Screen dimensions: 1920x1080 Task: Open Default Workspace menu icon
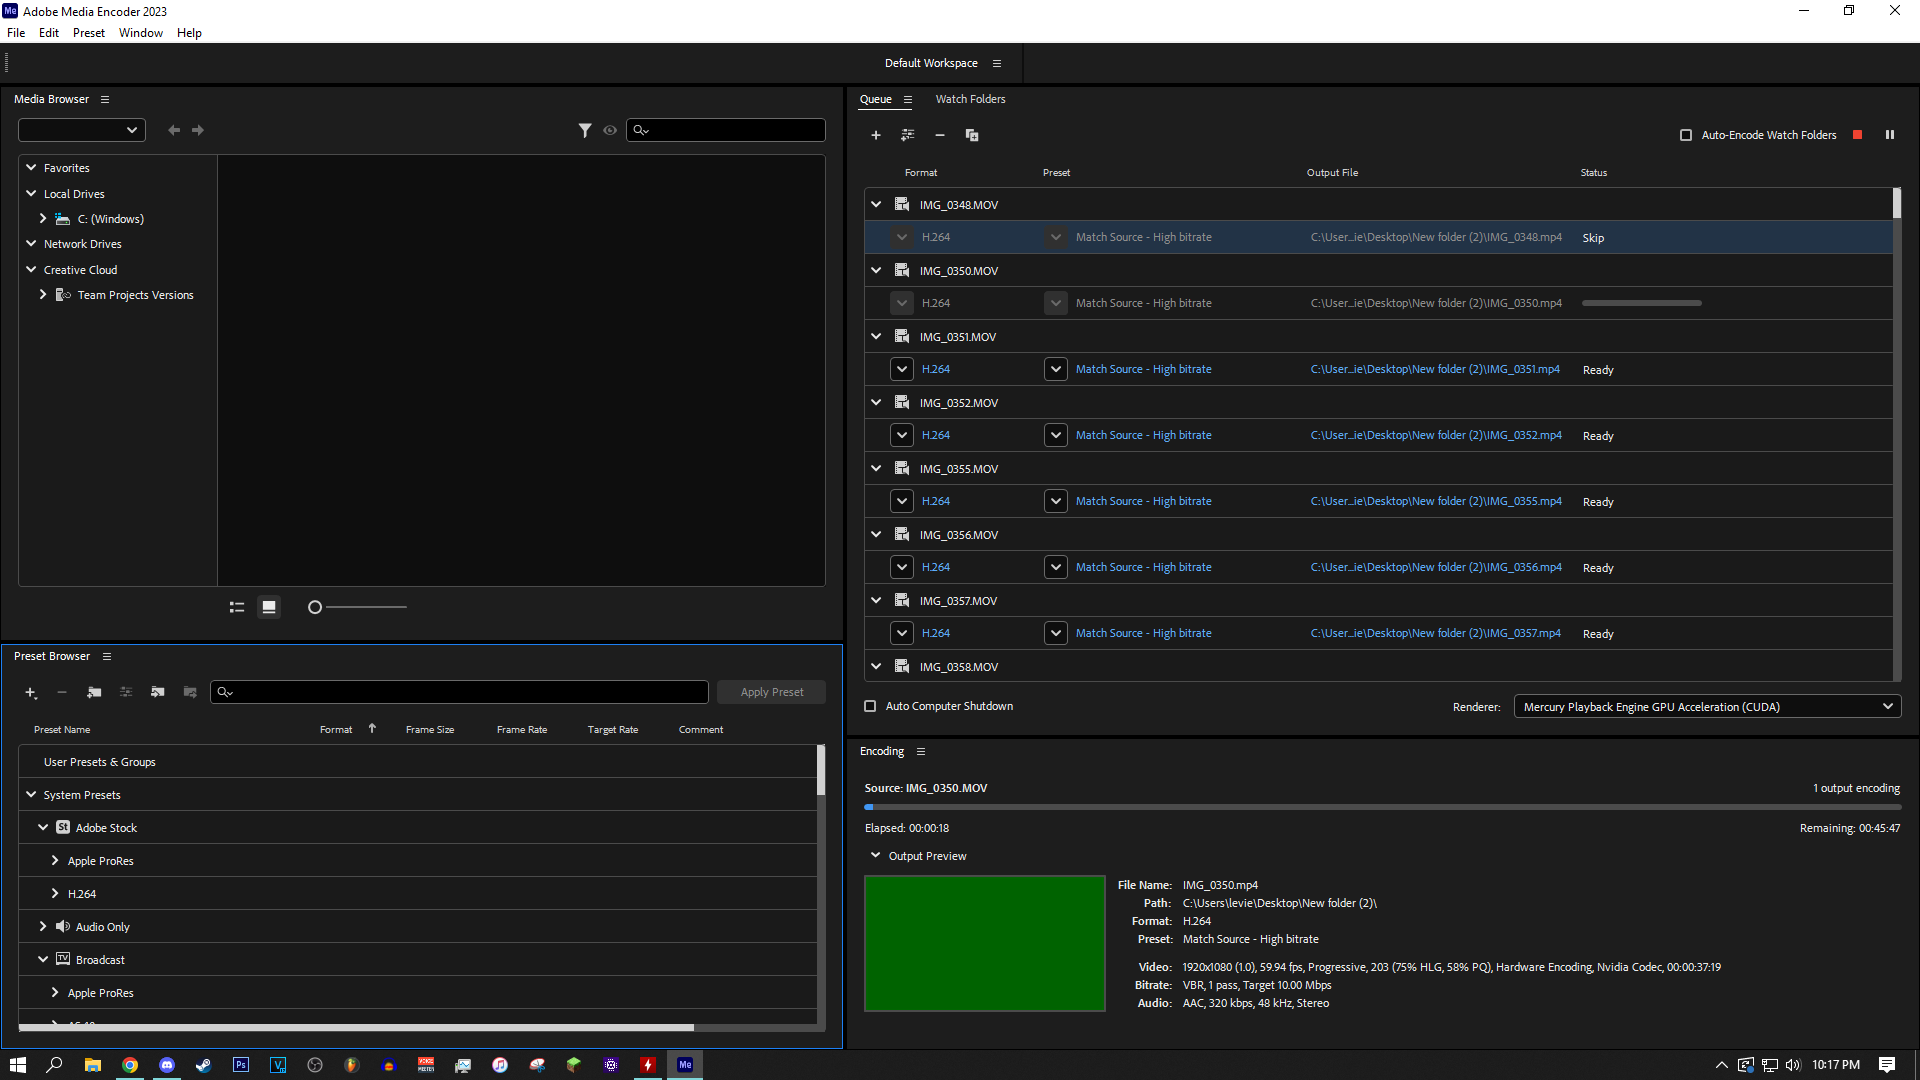[997, 63]
